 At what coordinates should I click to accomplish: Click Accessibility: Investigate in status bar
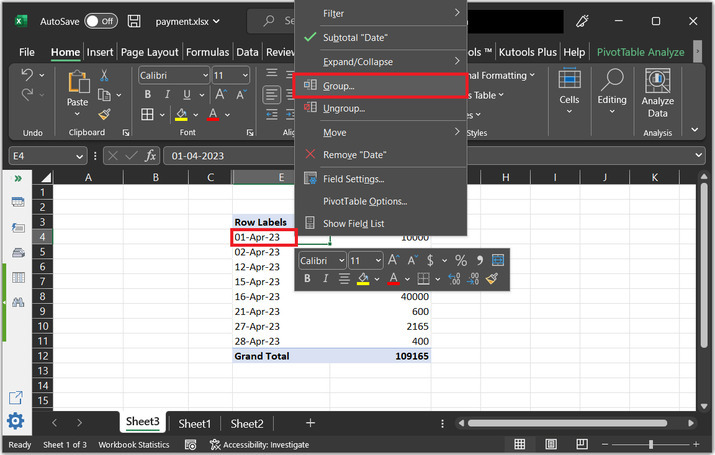coord(259,445)
